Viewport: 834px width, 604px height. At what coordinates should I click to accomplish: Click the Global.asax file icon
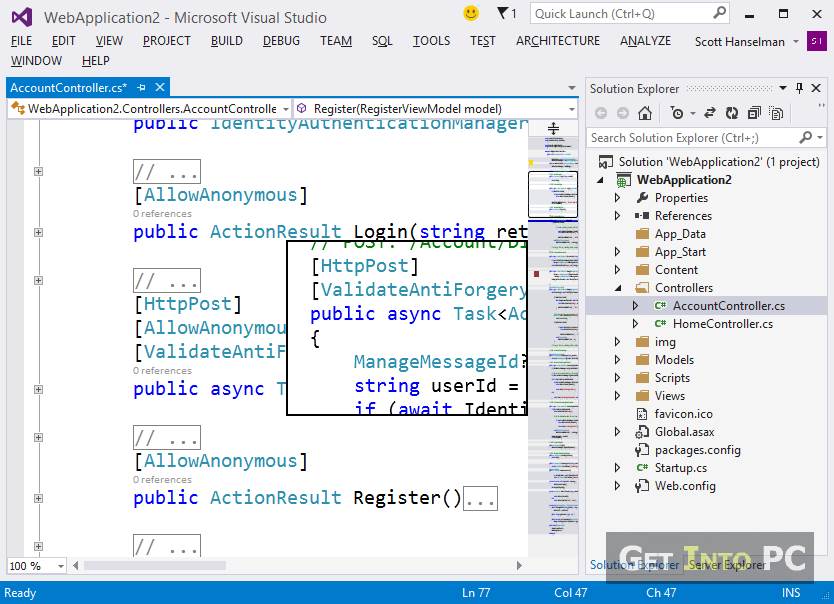pos(642,432)
